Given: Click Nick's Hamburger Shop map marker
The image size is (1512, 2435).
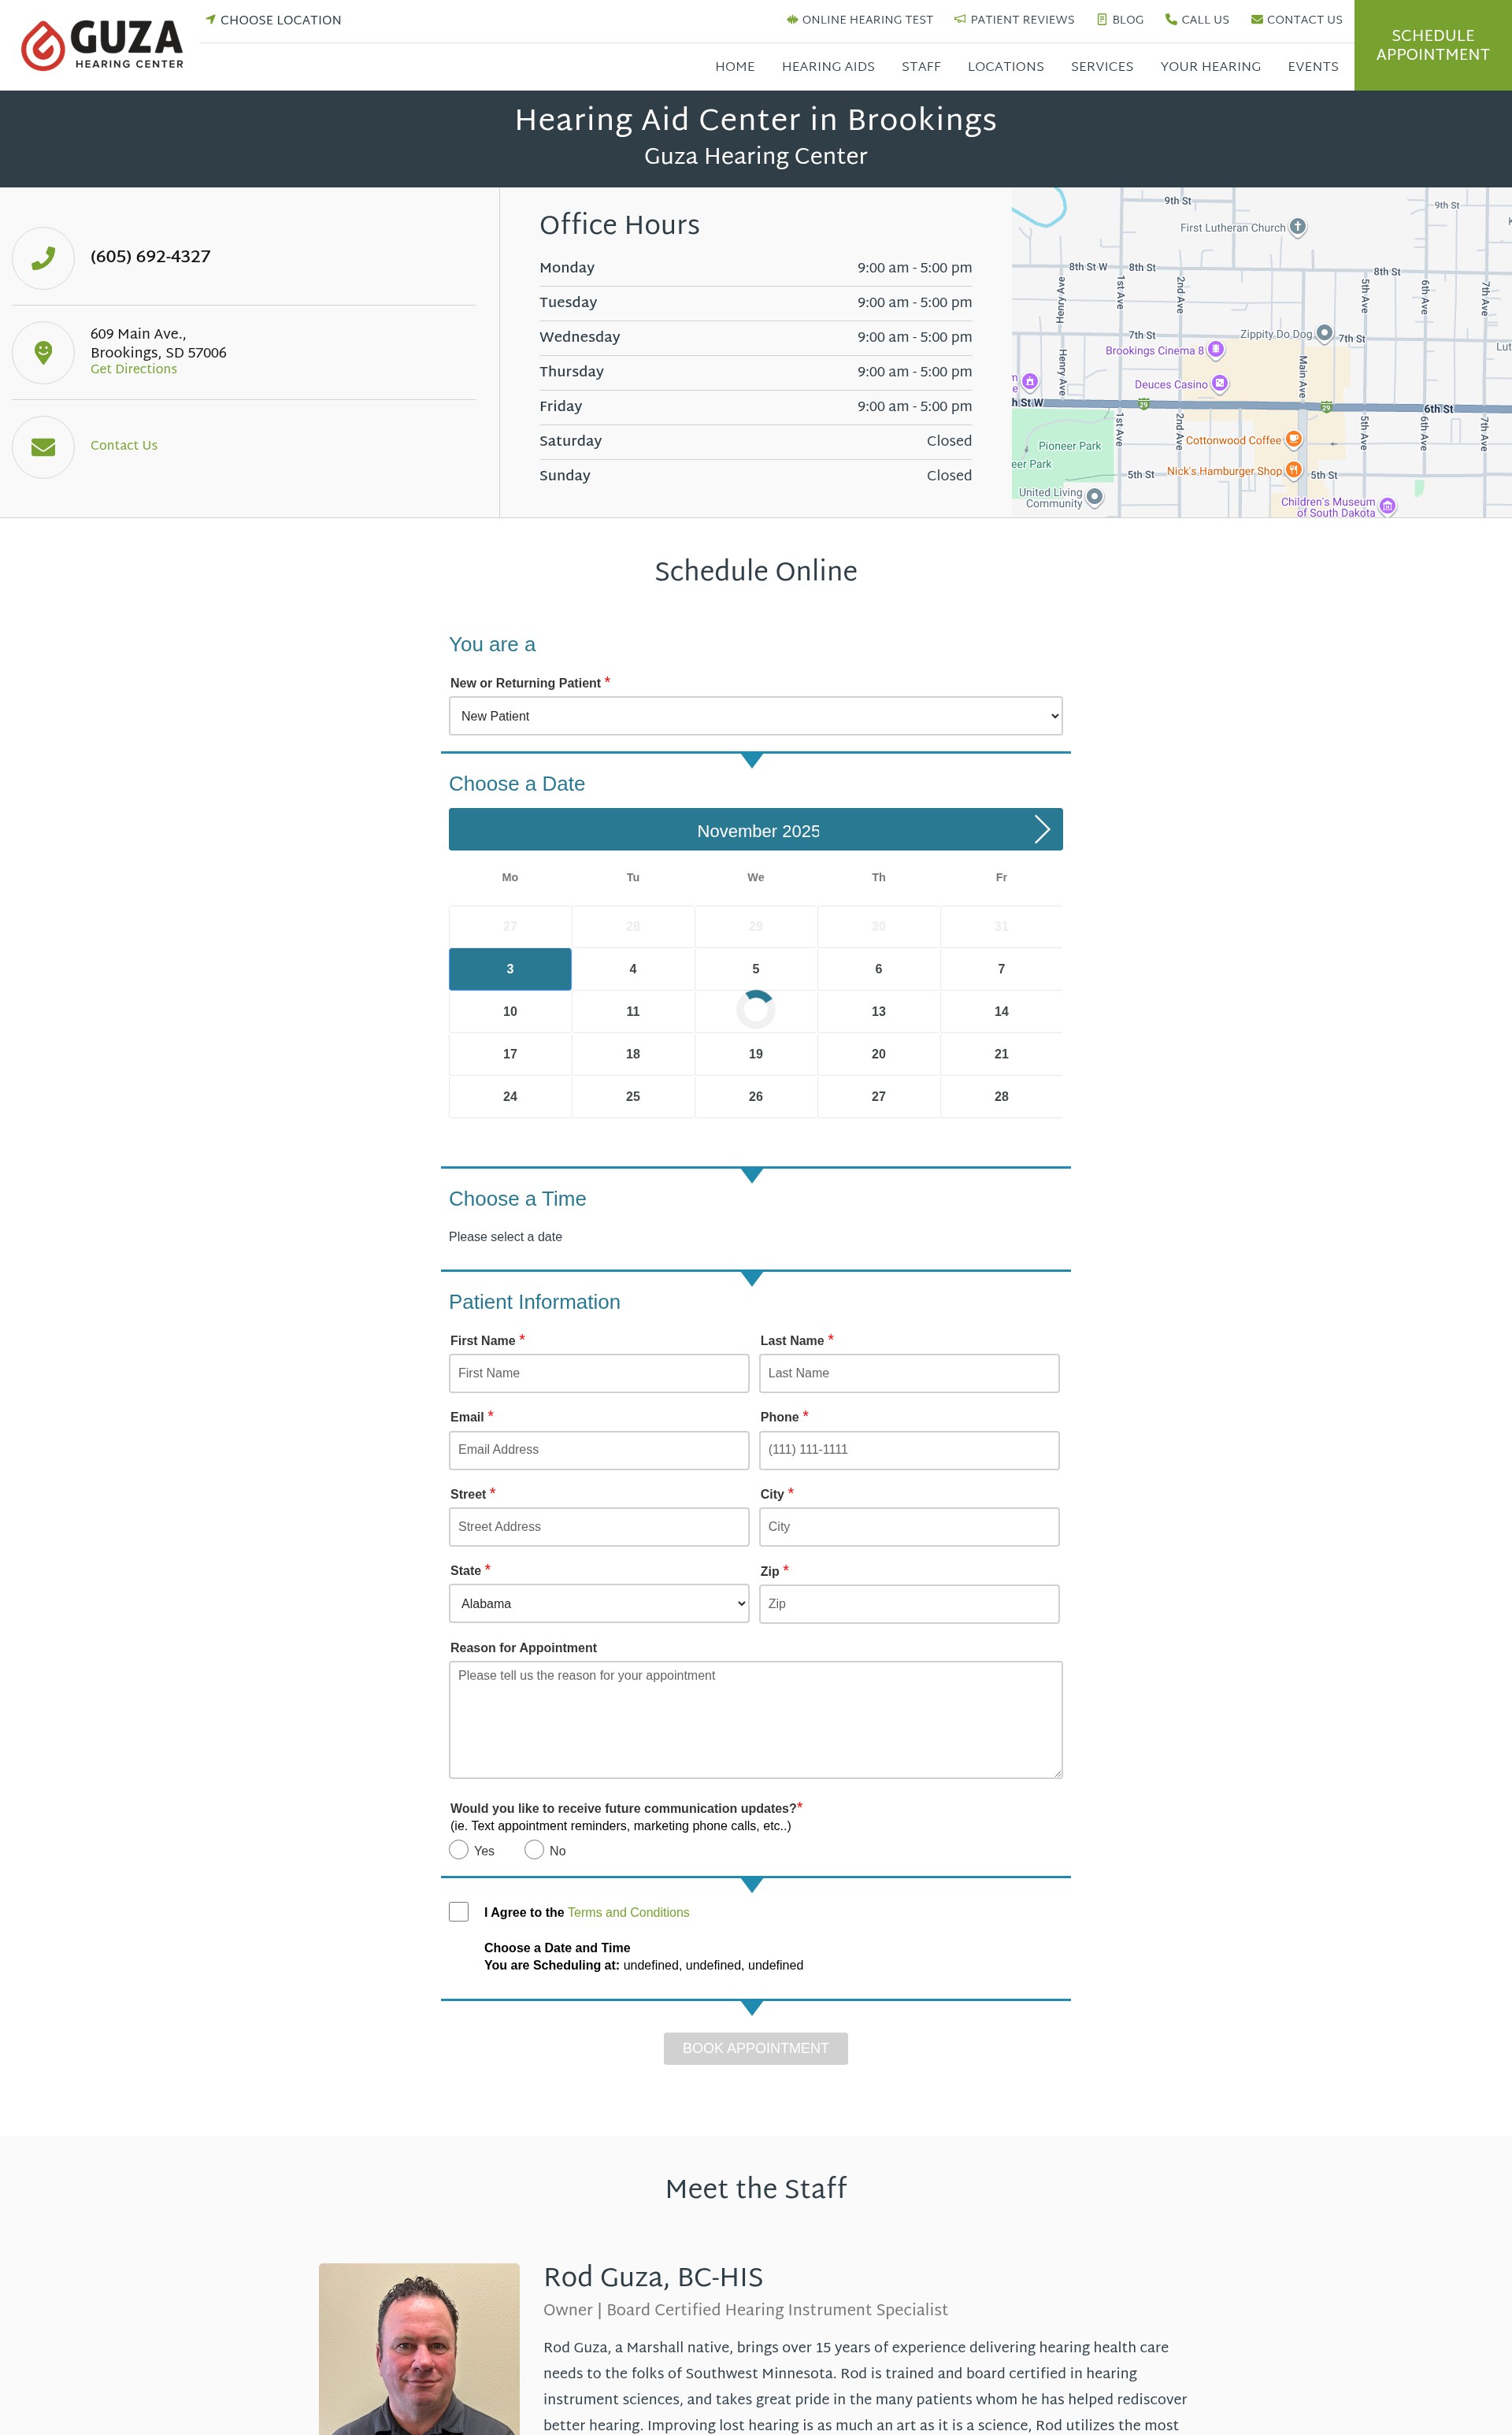Looking at the screenshot, I should pyautogui.click(x=1293, y=469).
